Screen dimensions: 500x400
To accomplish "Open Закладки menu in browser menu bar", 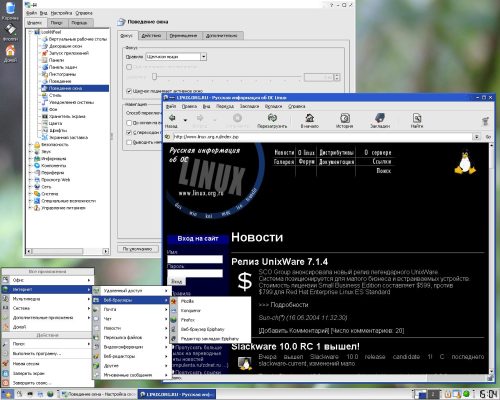I will pyautogui.click(x=249, y=106).
